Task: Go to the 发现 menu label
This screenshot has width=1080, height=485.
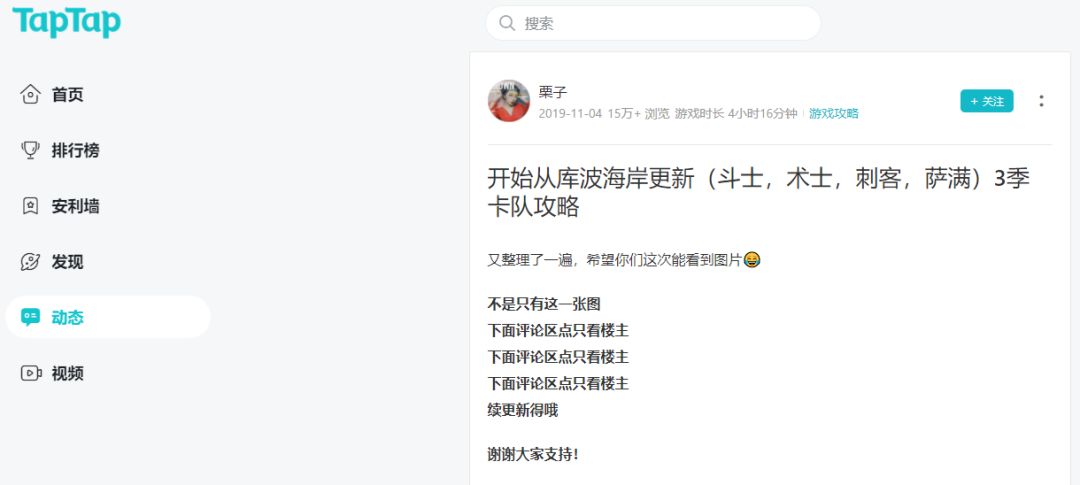Action: [x=68, y=262]
